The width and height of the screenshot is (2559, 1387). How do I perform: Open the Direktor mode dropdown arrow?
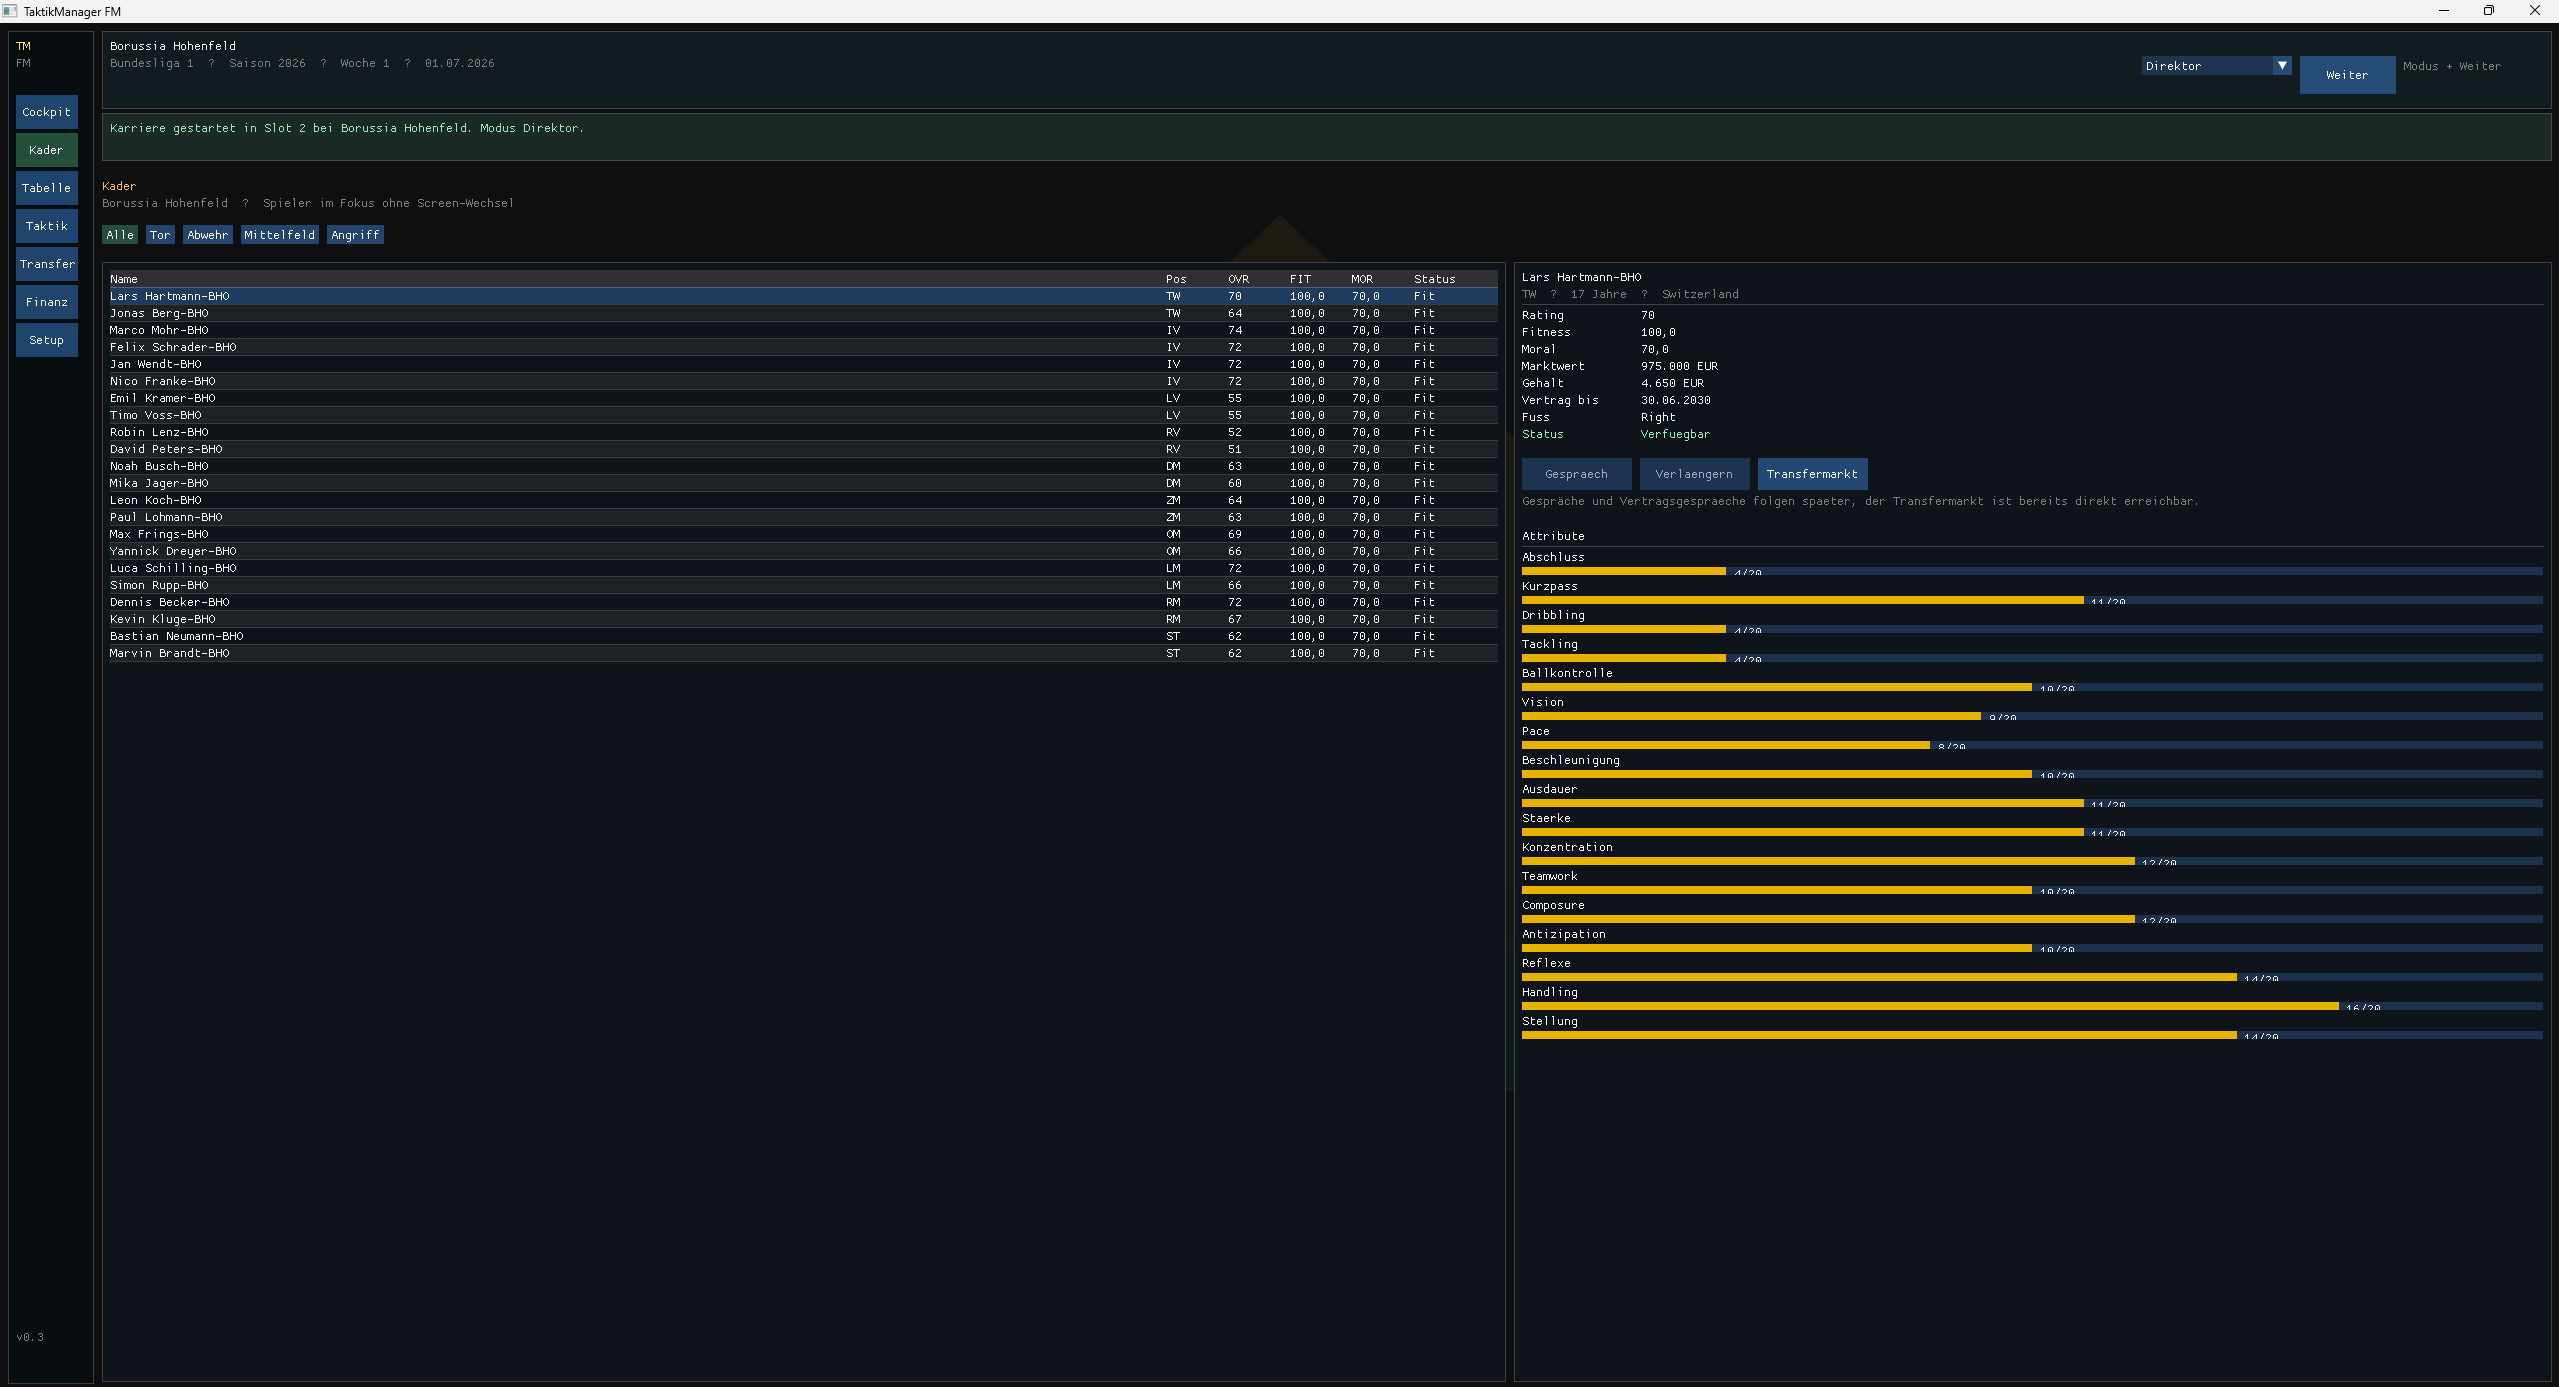pos(2281,66)
